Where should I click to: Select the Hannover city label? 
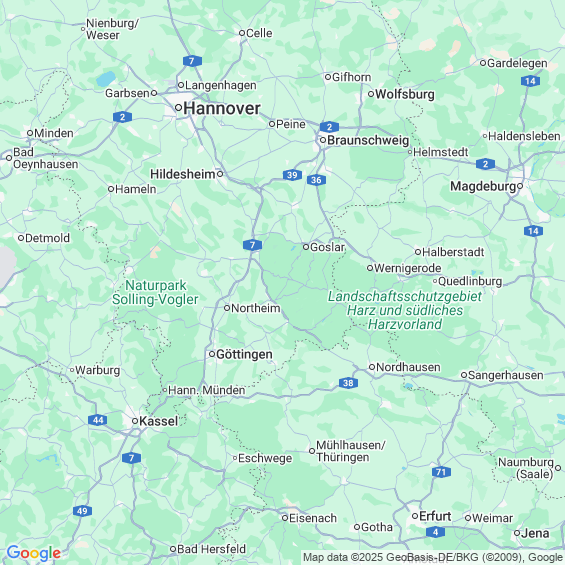point(222,108)
